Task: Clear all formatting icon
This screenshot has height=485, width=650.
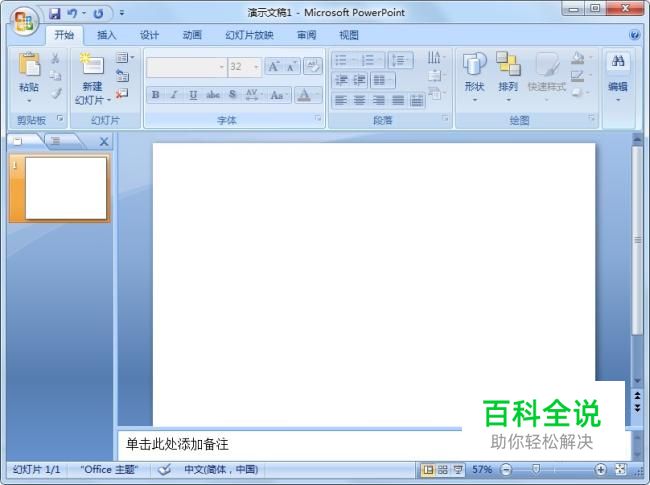Action: [x=313, y=66]
